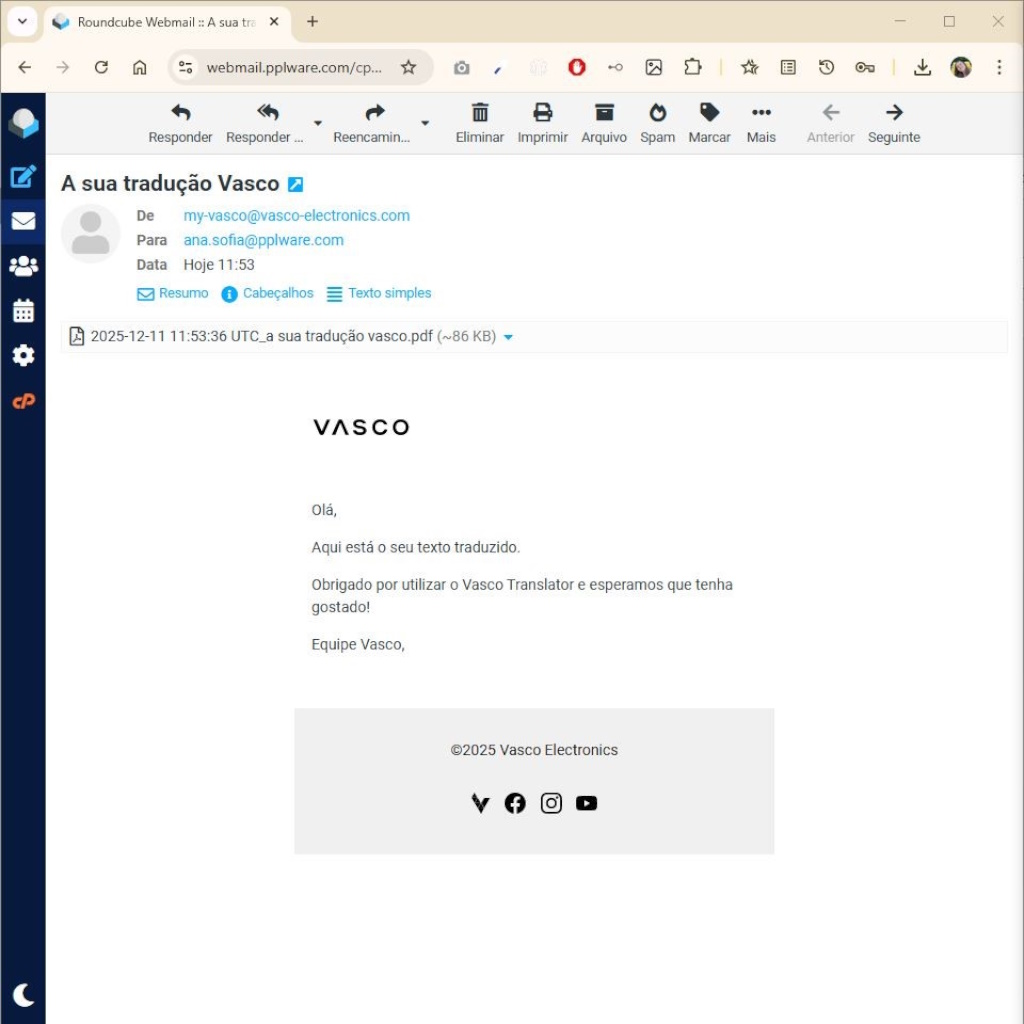Open the compose new message icon
This screenshot has height=1024, width=1024.
(23, 177)
